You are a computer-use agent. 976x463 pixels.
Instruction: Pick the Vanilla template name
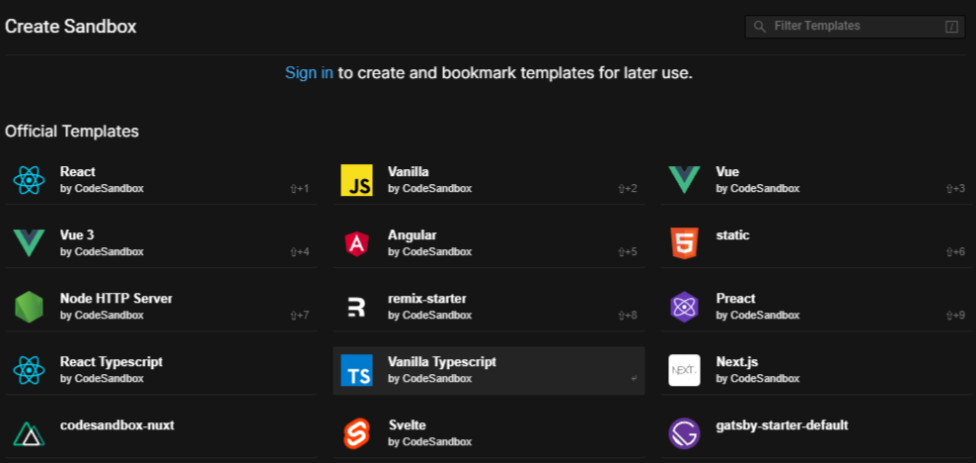(408, 171)
